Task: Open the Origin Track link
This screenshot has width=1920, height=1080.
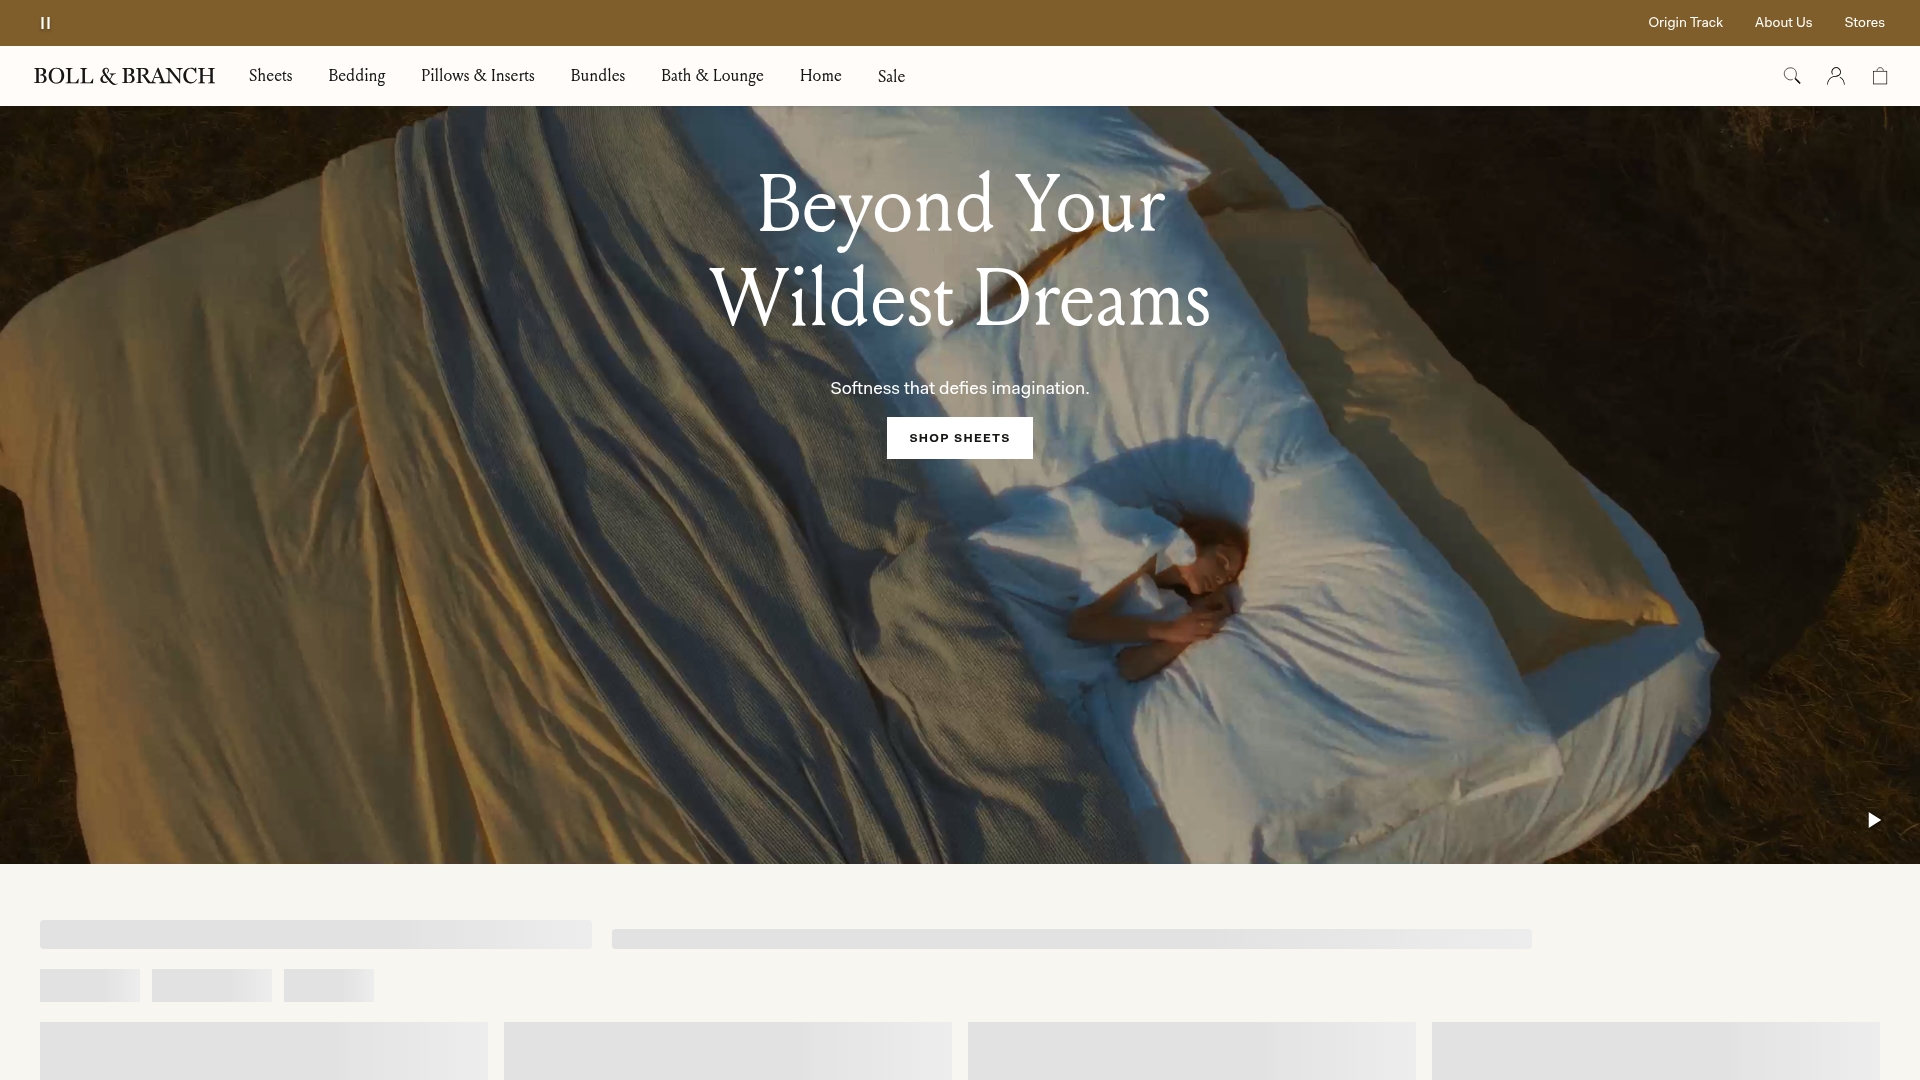Action: [x=1685, y=22]
